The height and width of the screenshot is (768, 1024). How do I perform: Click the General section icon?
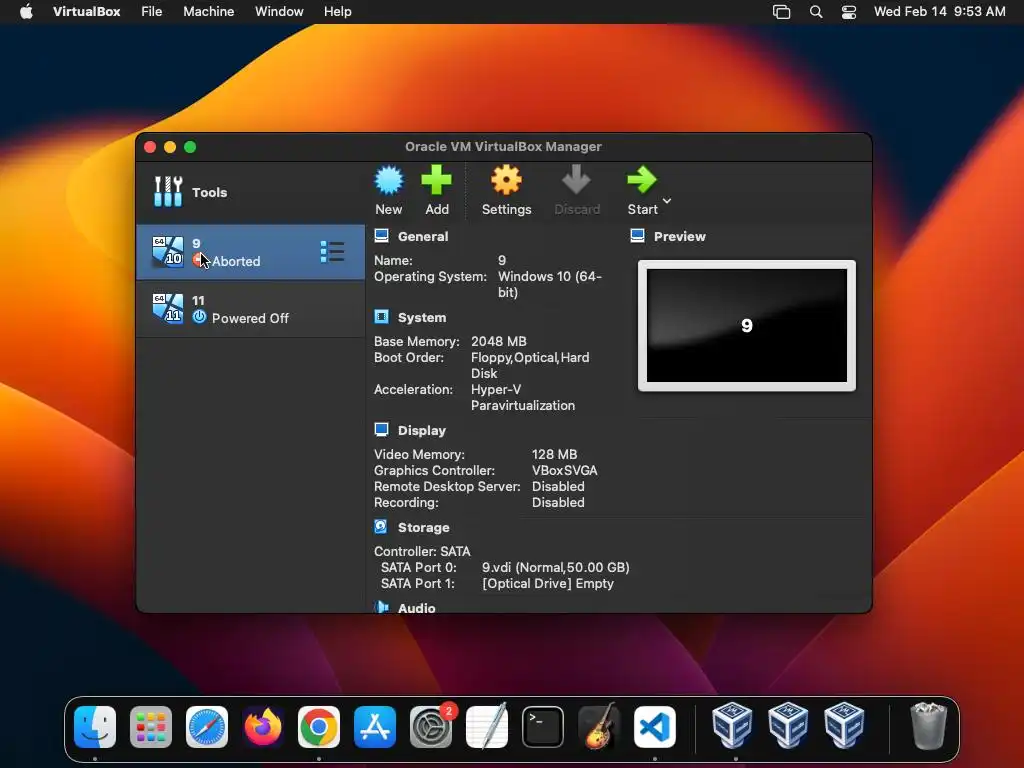(381, 236)
